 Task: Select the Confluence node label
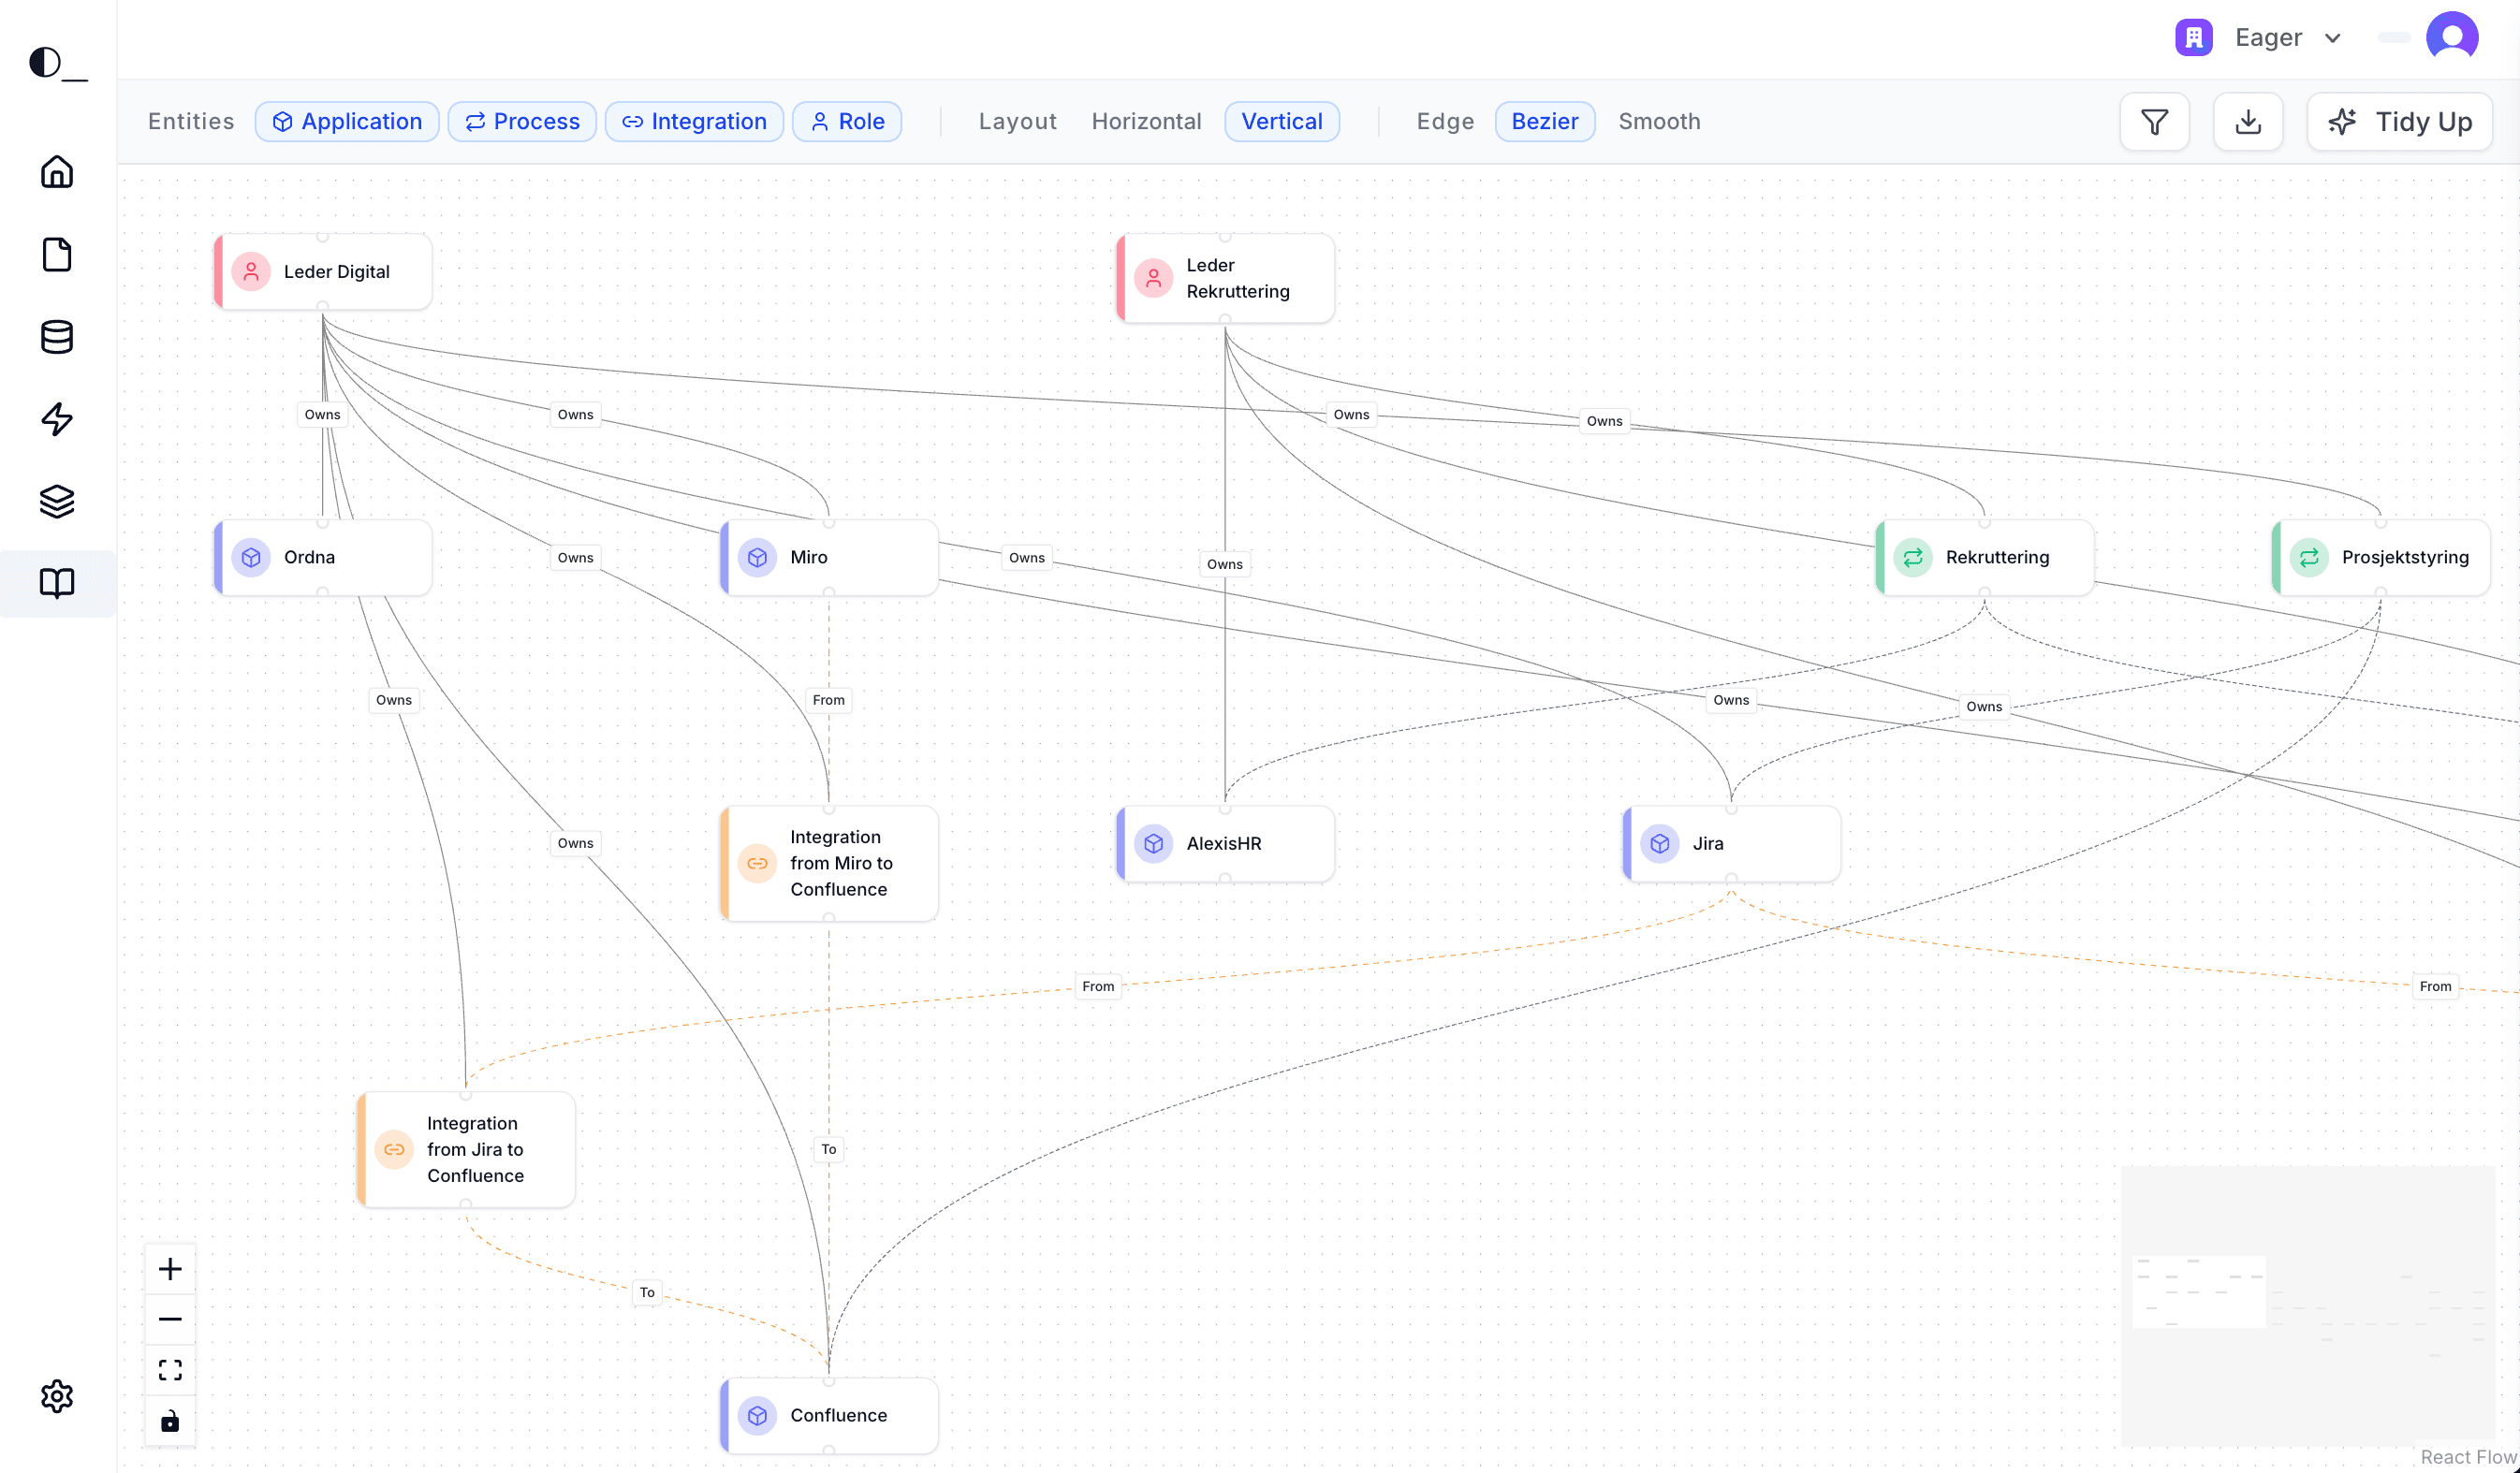tap(838, 1416)
